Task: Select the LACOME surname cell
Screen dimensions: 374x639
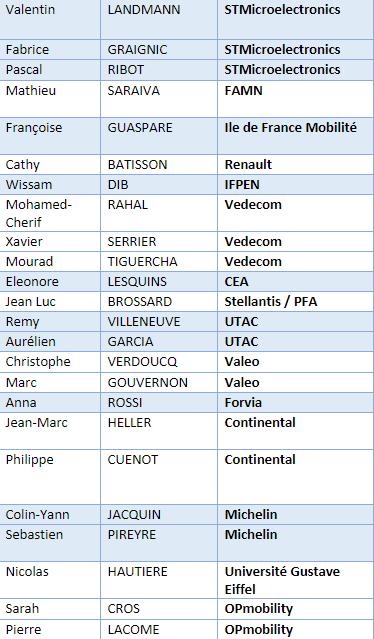Action: coord(159,630)
